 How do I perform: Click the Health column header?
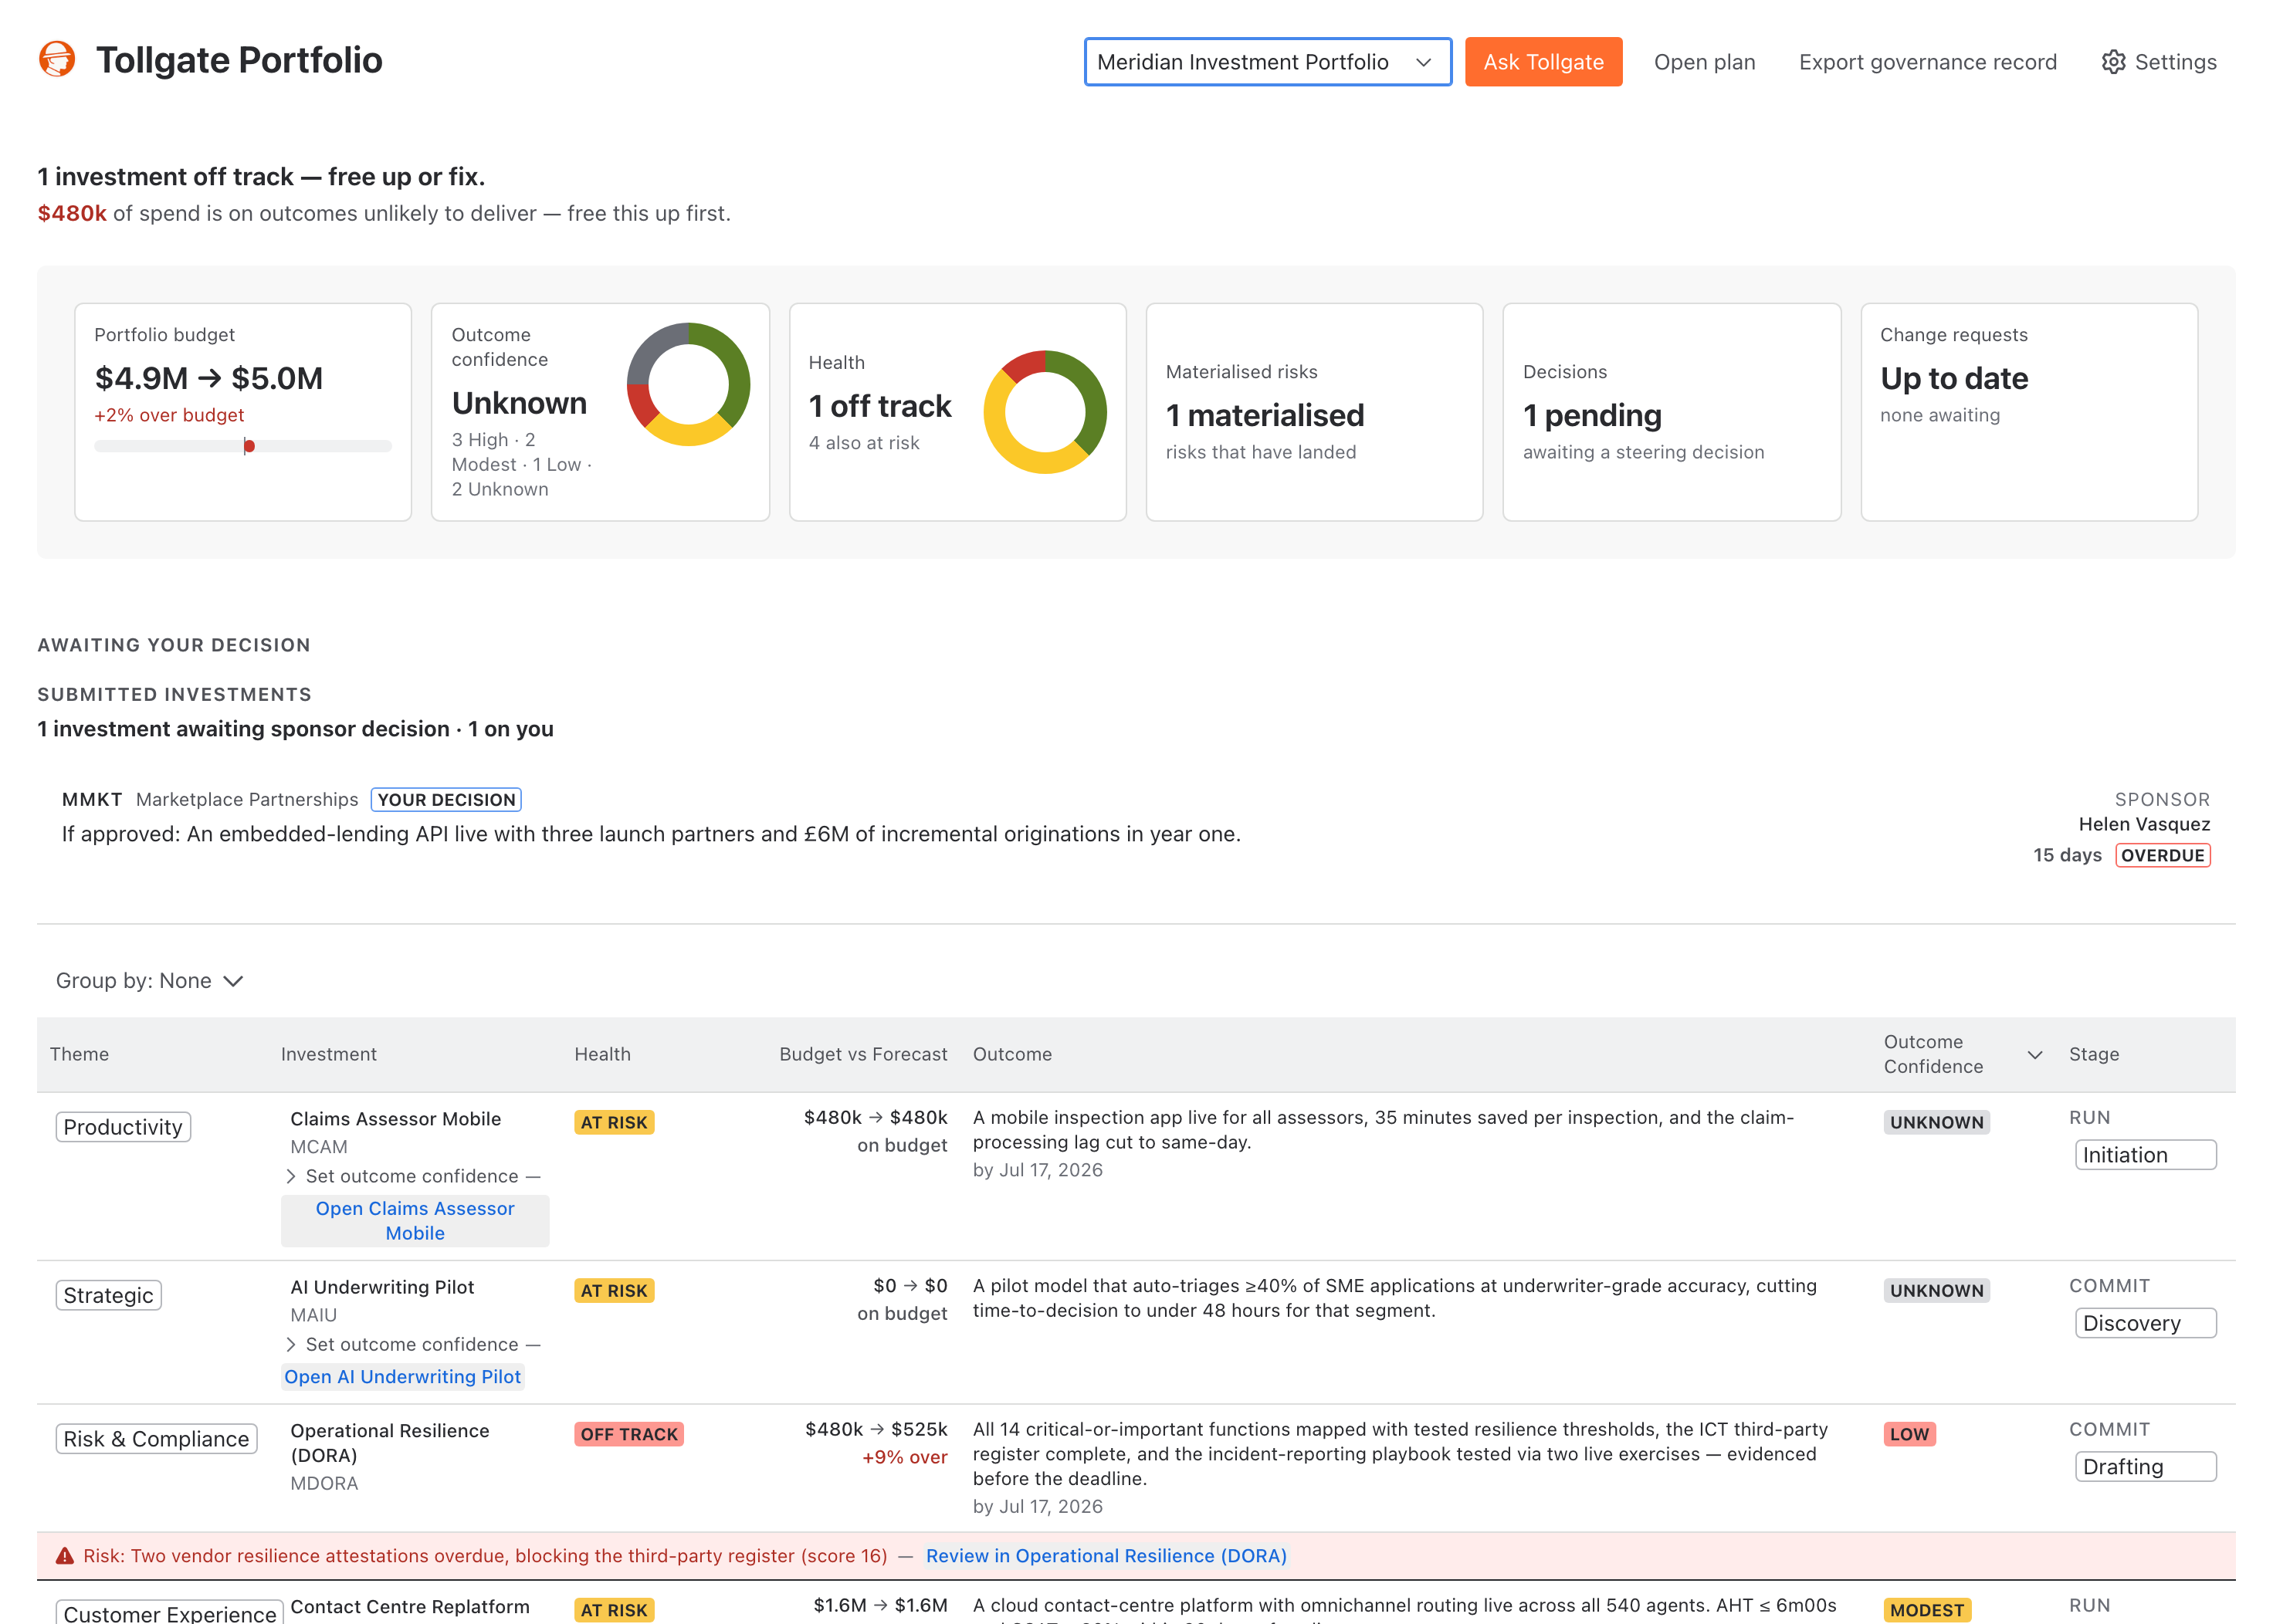pos(602,1055)
